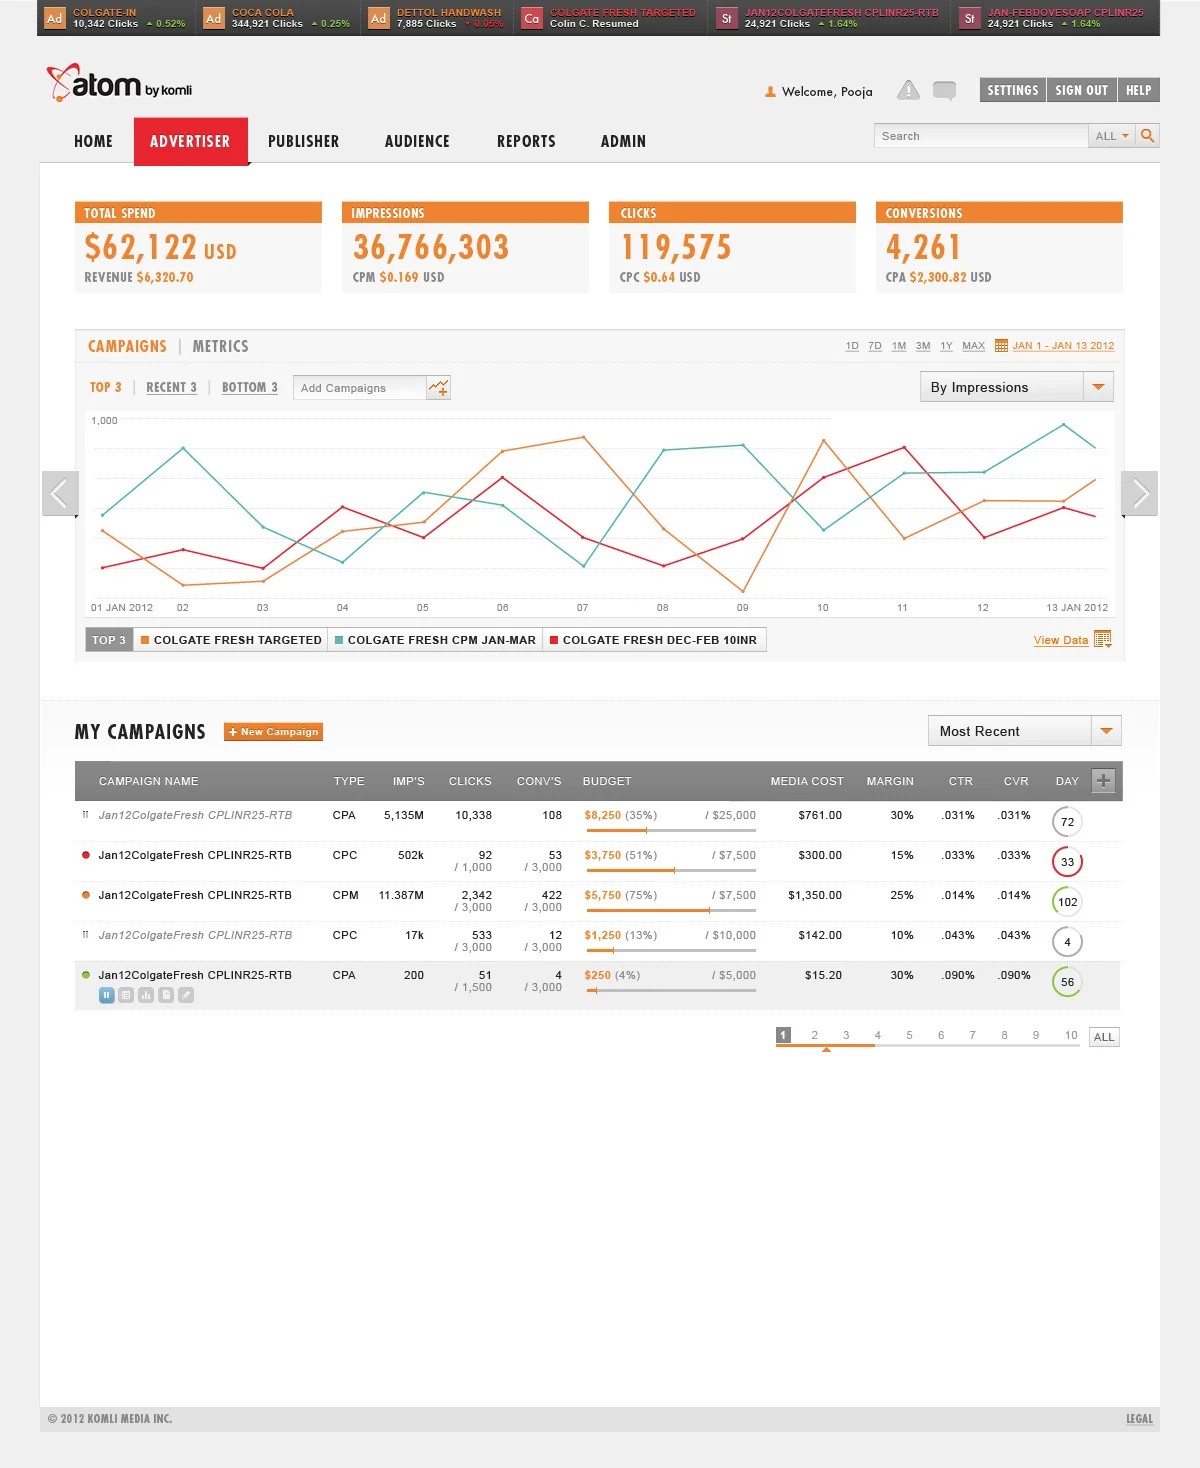
Task: Open the alerts warning triangle icon
Action: point(908,90)
